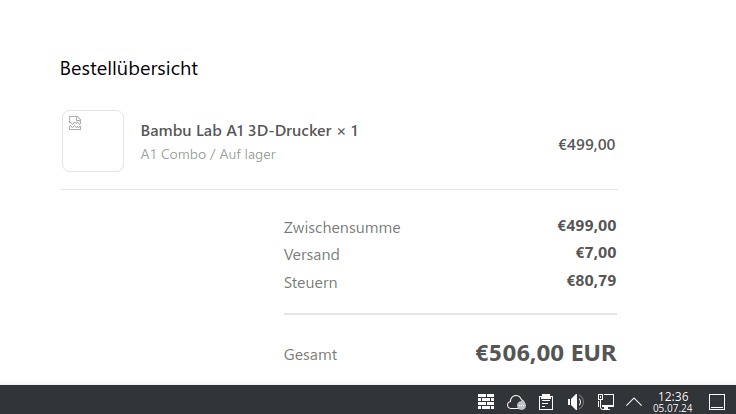The width and height of the screenshot is (736, 414).
Task: Open the firewall tray icon
Action: click(486, 401)
